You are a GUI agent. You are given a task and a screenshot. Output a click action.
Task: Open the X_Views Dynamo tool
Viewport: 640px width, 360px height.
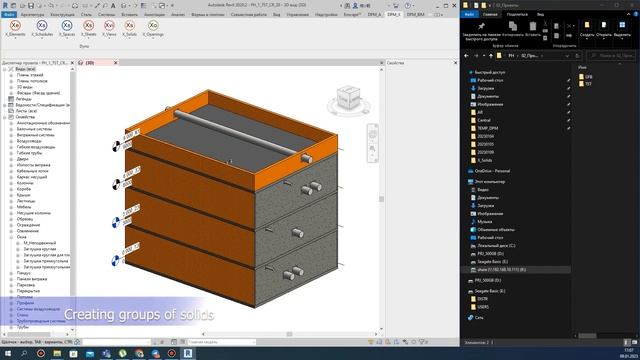(109, 28)
